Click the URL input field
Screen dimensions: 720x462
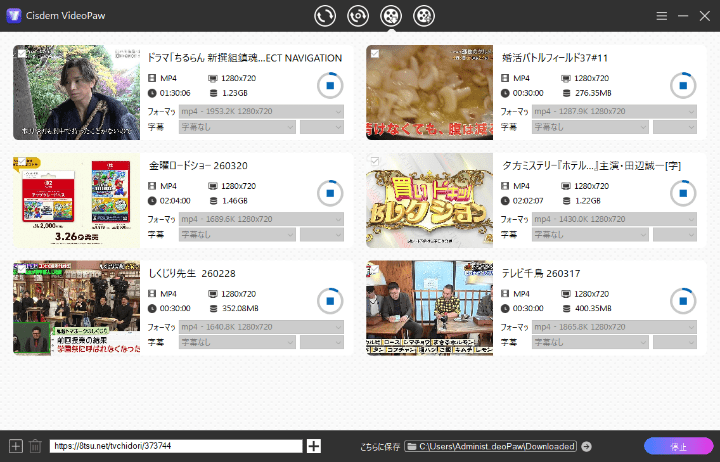[176, 446]
